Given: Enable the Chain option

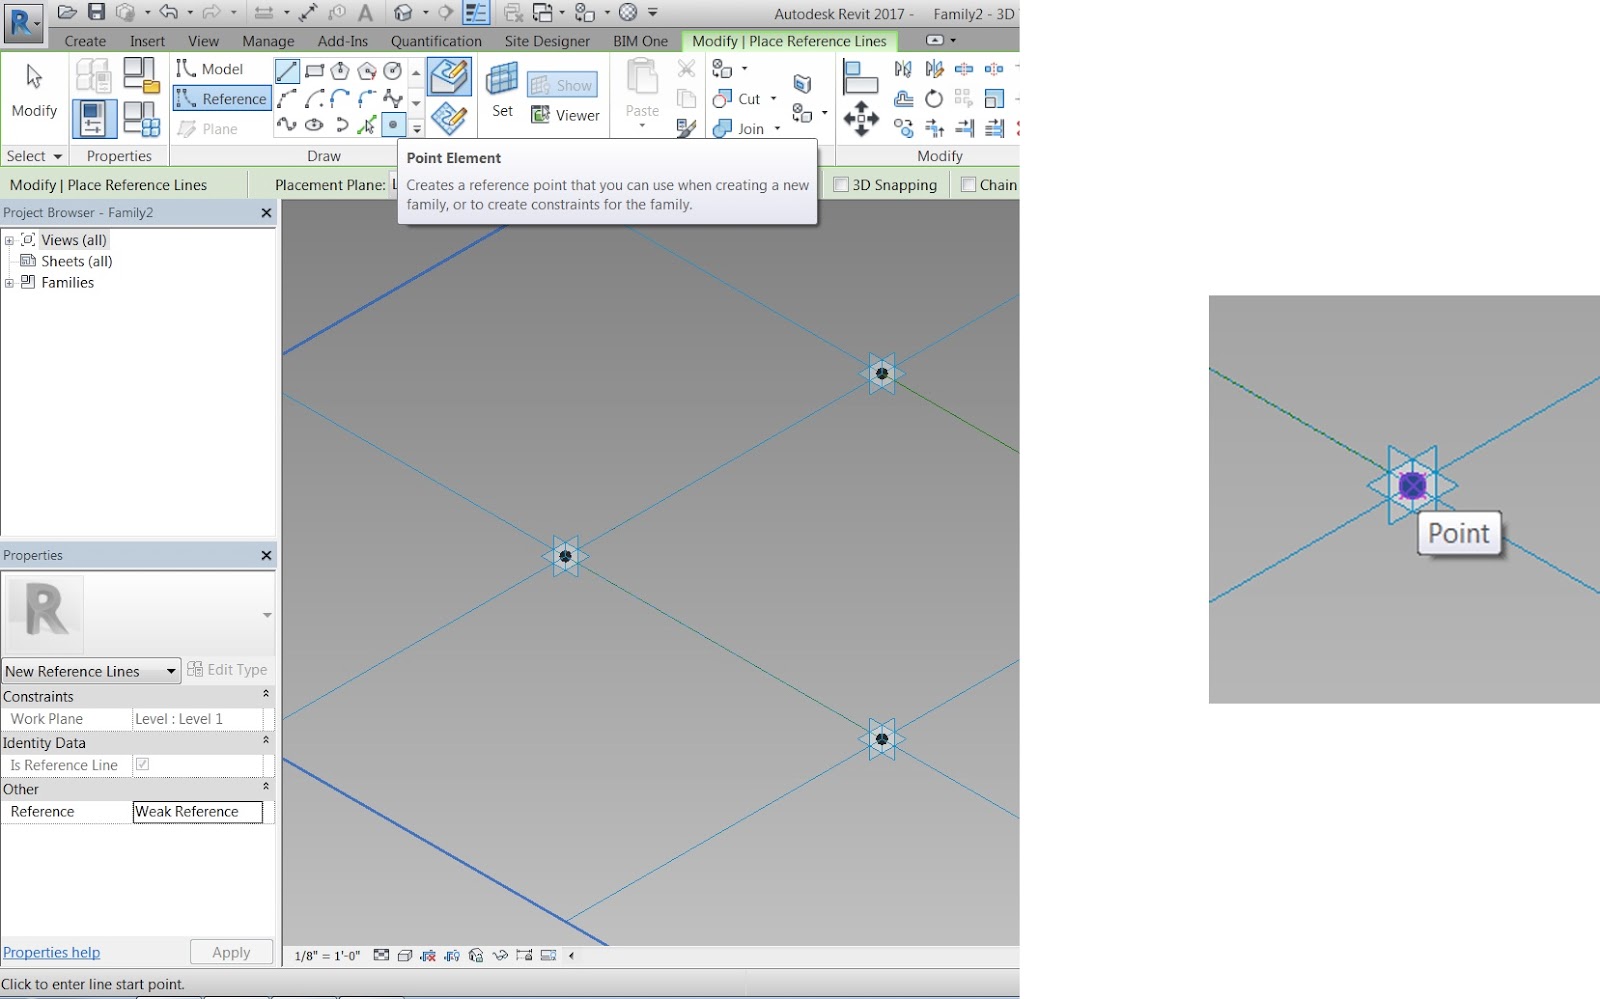Looking at the screenshot, I should [x=968, y=184].
